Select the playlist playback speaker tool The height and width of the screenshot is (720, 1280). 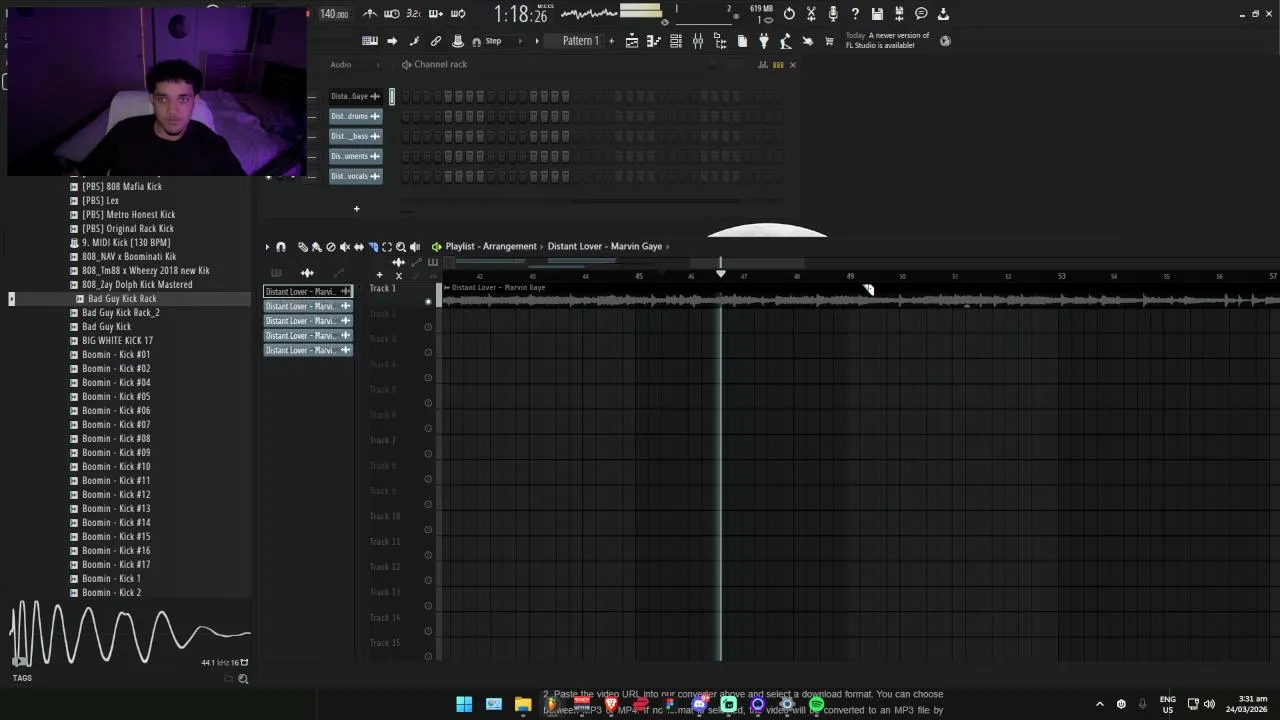pos(415,247)
